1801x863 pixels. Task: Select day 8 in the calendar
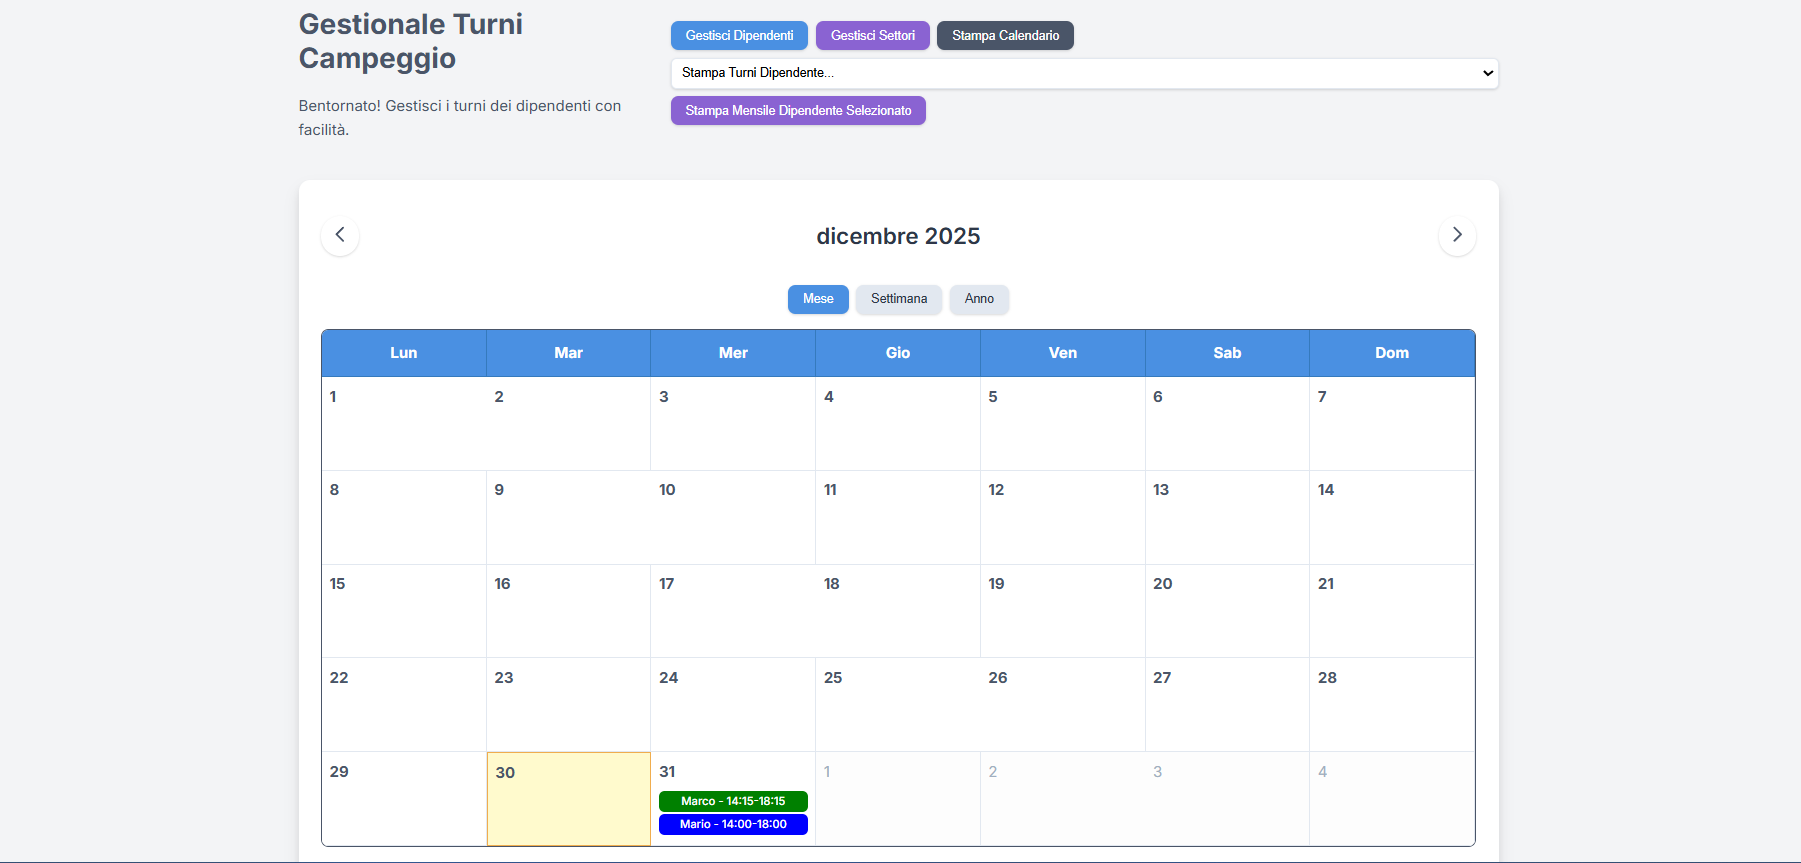click(404, 517)
